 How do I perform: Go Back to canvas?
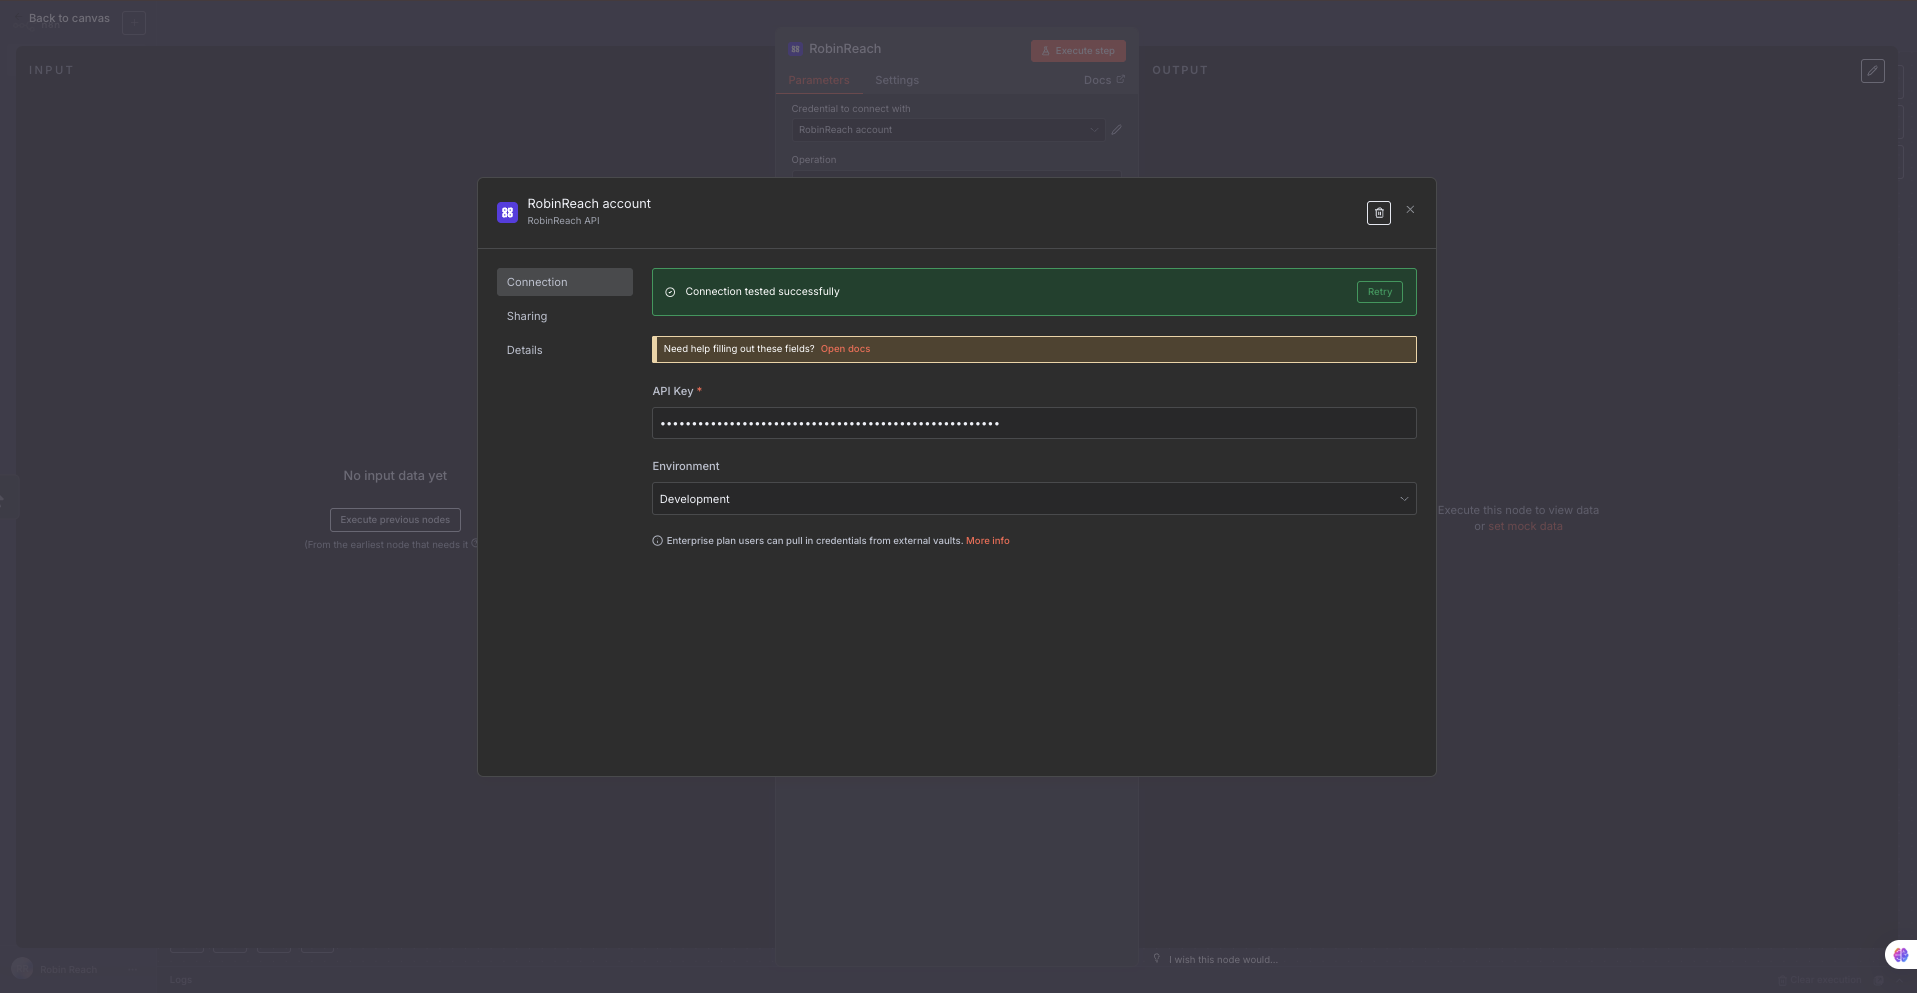69,18
